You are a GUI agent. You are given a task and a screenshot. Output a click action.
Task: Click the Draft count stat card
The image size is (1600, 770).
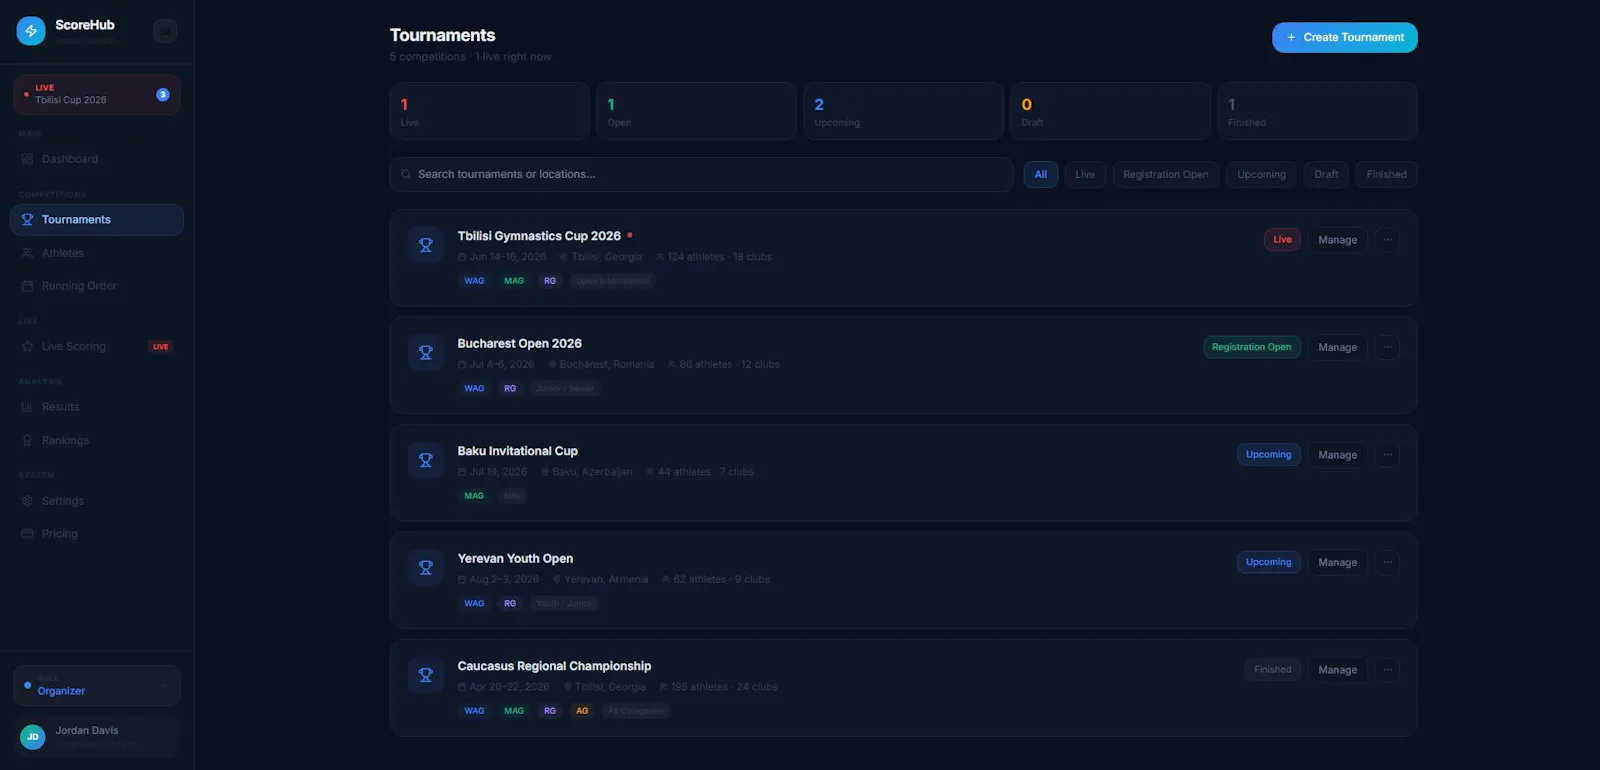coord(1110,111)
